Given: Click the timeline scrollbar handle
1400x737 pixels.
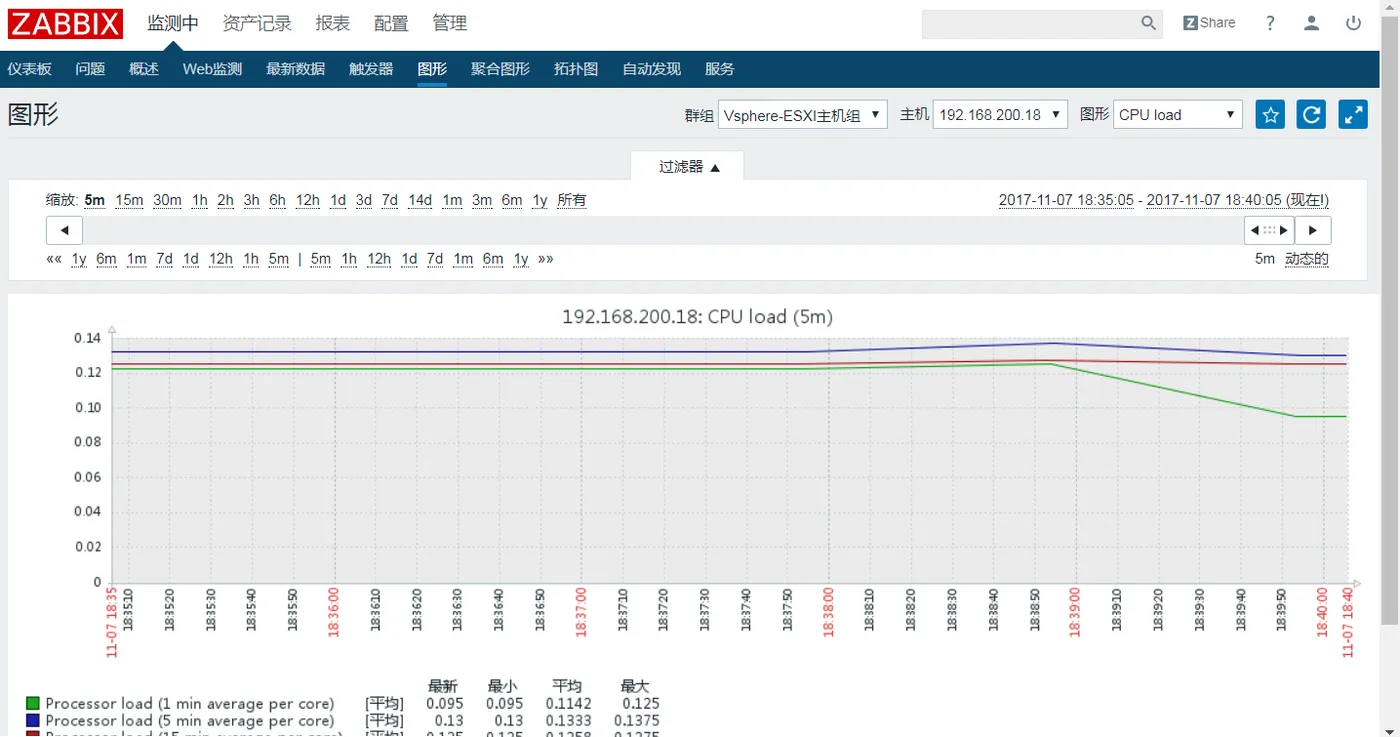Looking at the screenshot, I should (x=1269, y=231).
